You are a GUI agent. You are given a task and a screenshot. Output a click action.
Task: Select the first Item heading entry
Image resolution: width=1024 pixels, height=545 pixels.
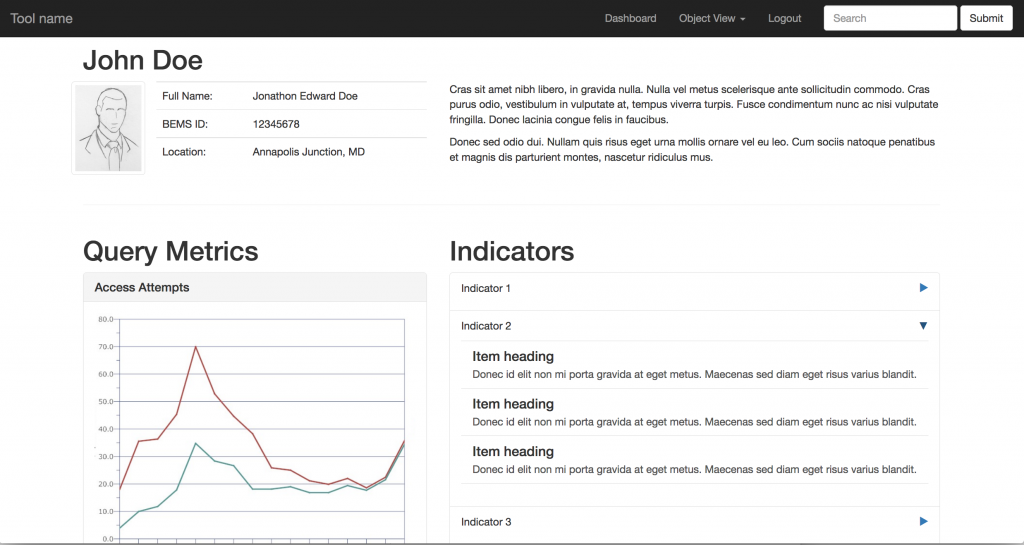click(x=513, y=357)
